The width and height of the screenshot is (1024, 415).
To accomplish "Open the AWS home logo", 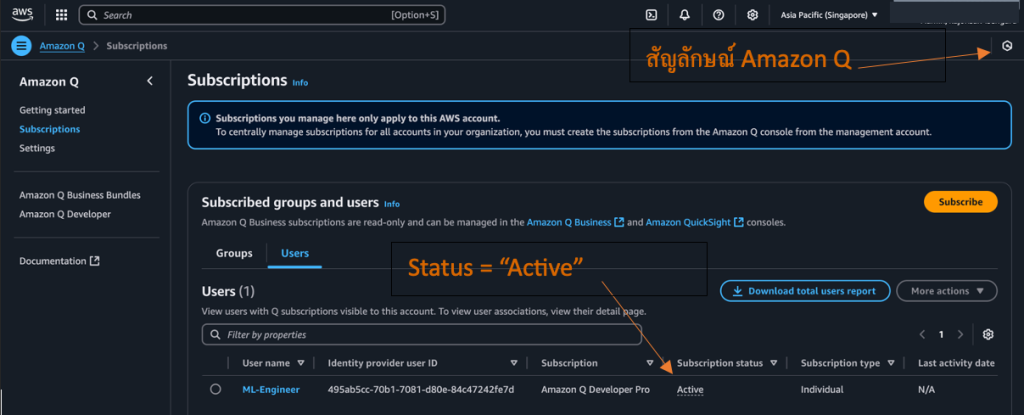I will click(x=22, y=14).
